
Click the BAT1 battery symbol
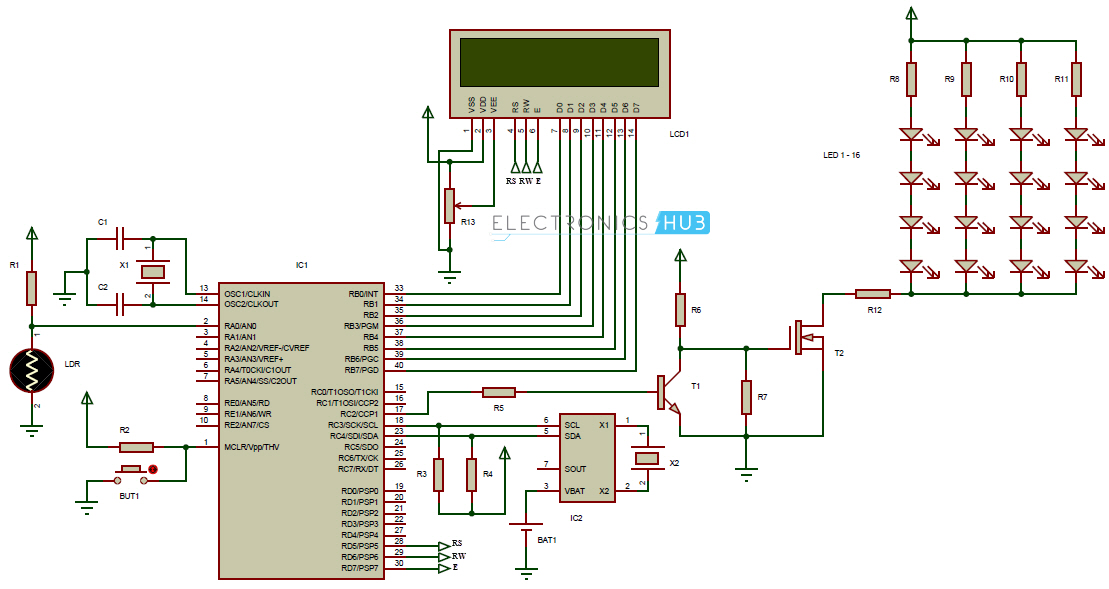point(526,527)
